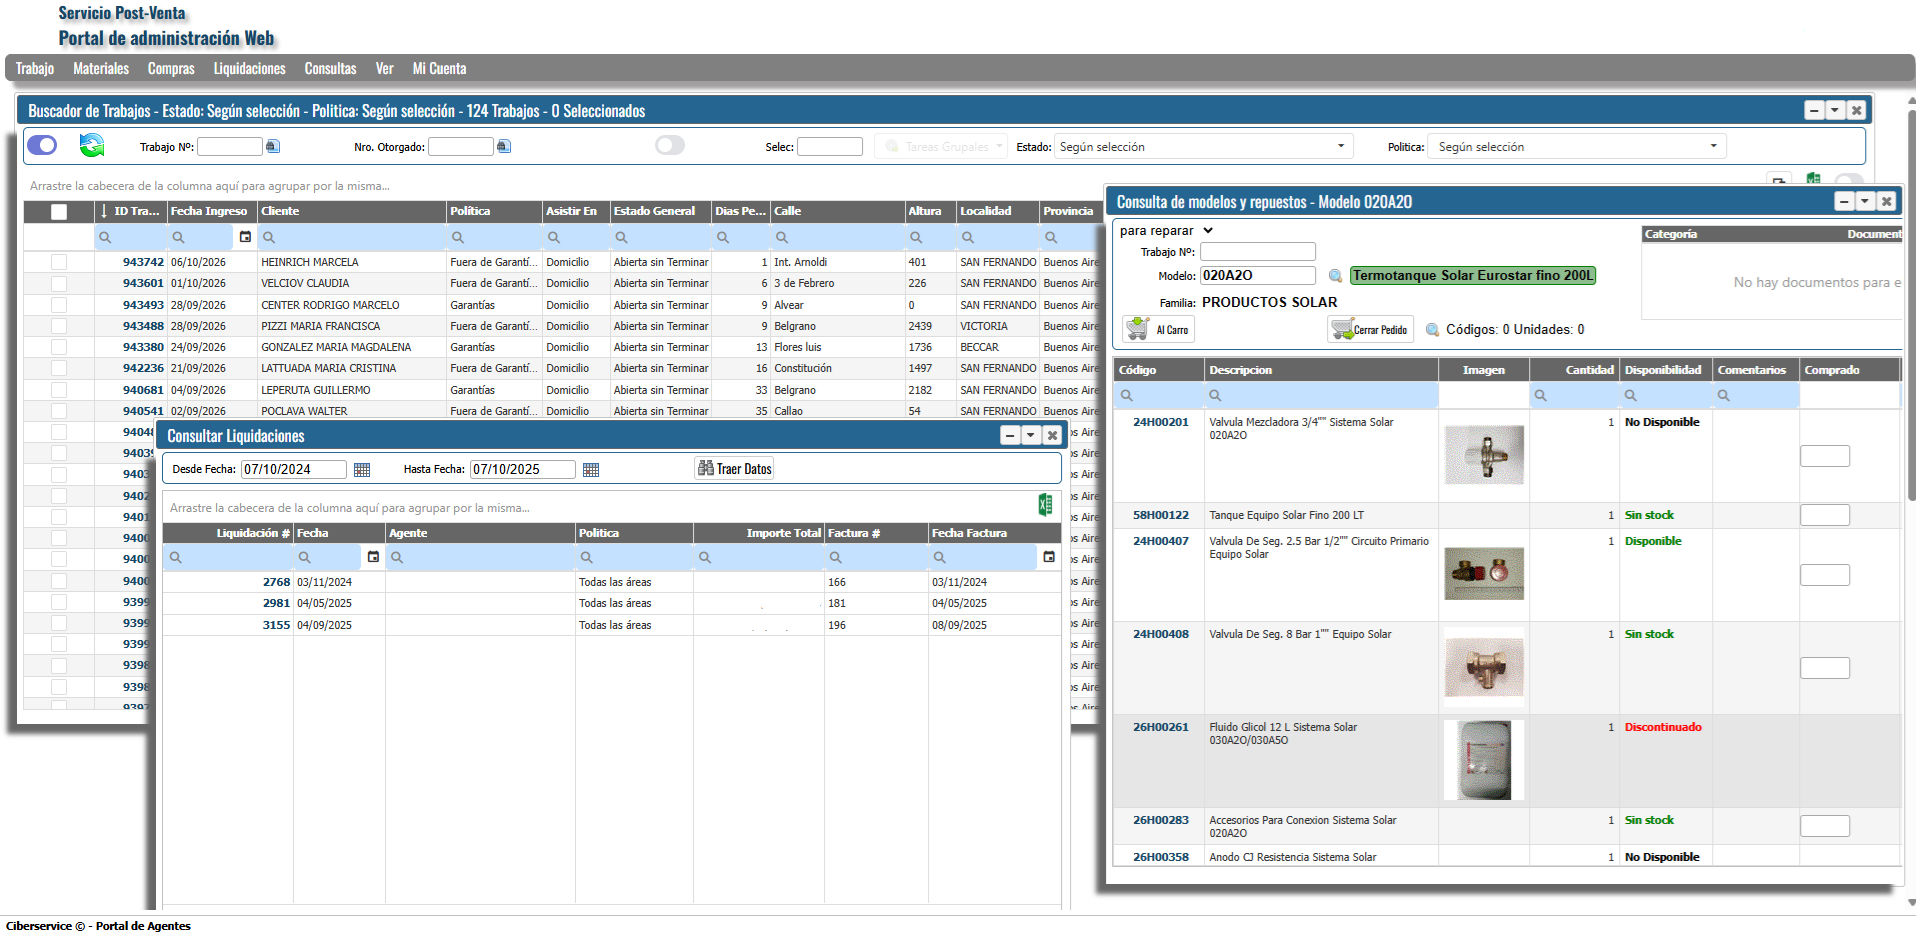Collapse the Consulta de modelos window with its arrow button
Image resolution: width=1916 pixels, height=941 pixels.
tap(1865, 201)
